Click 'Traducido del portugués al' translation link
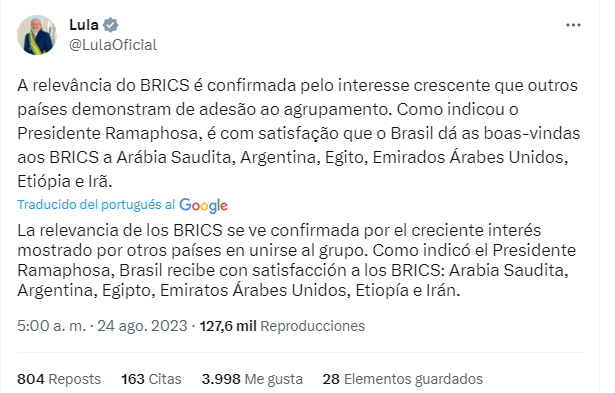 (x=96, y=205)
